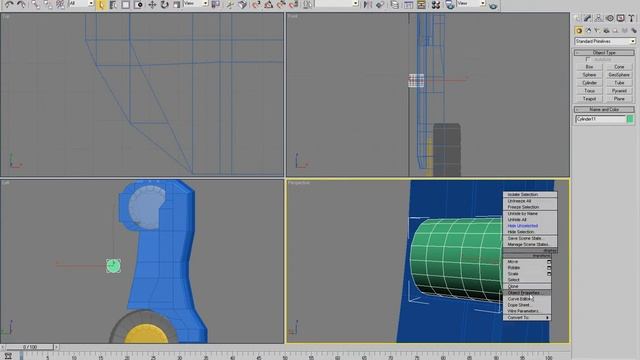Toggle the Percent Snap tool

tap(281, 4)
